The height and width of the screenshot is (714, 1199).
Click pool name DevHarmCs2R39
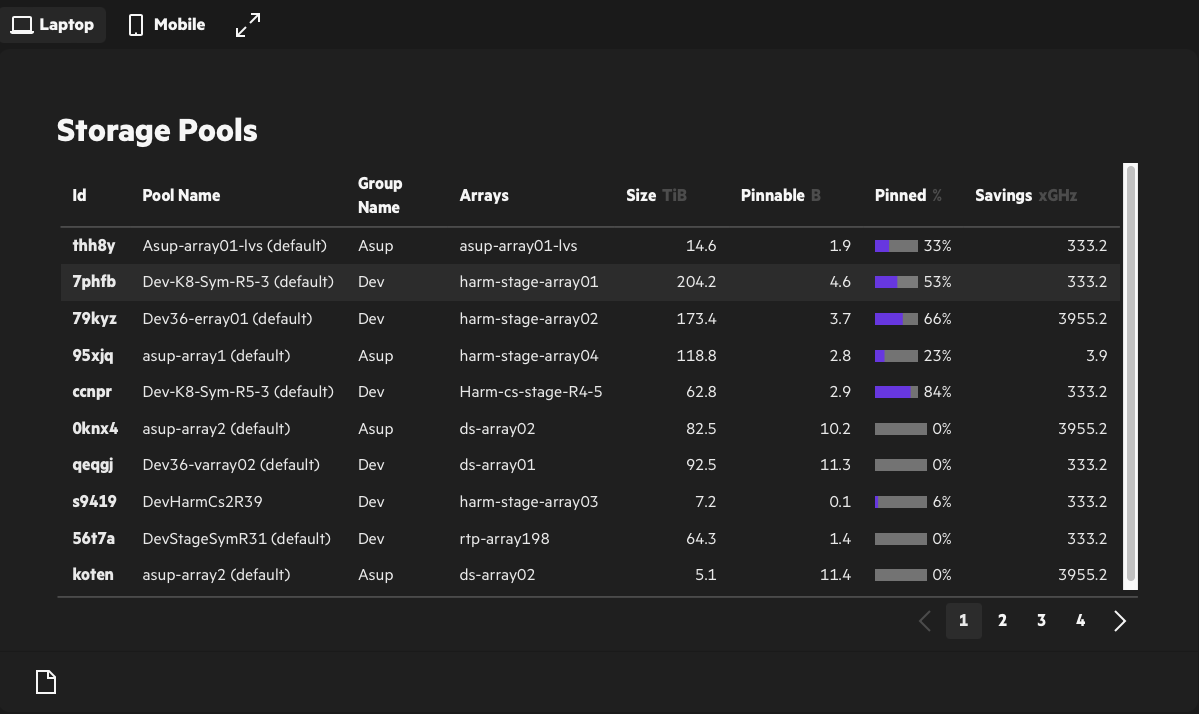(x=203, y=501)
